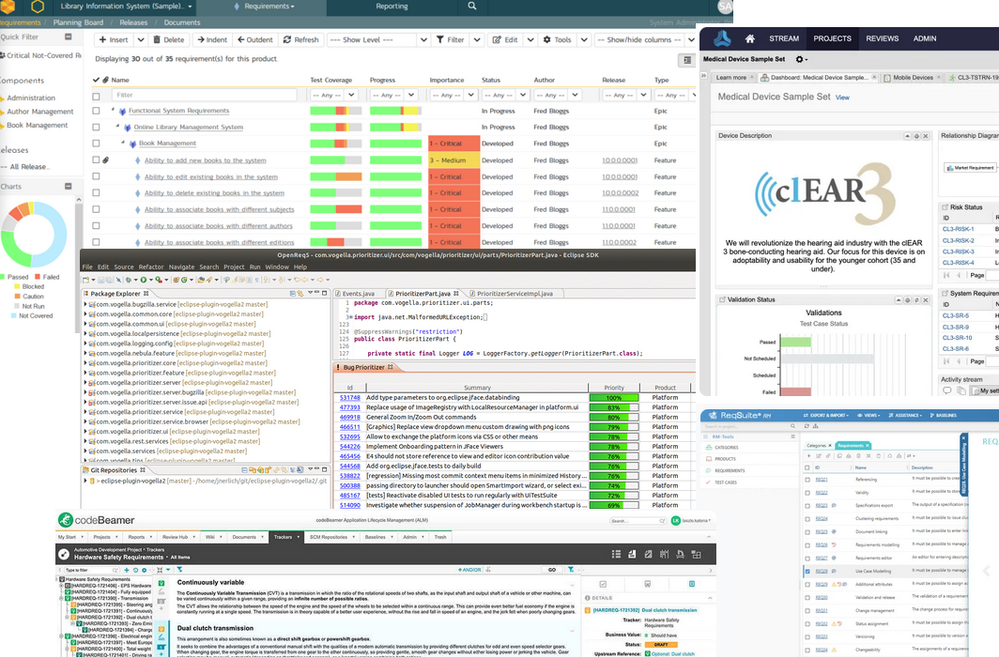The height and width of the screenshot is (657, 999).
Task: Click the Categories icon in ReqSuite sidebar
Action: click(x=709, y=447)
